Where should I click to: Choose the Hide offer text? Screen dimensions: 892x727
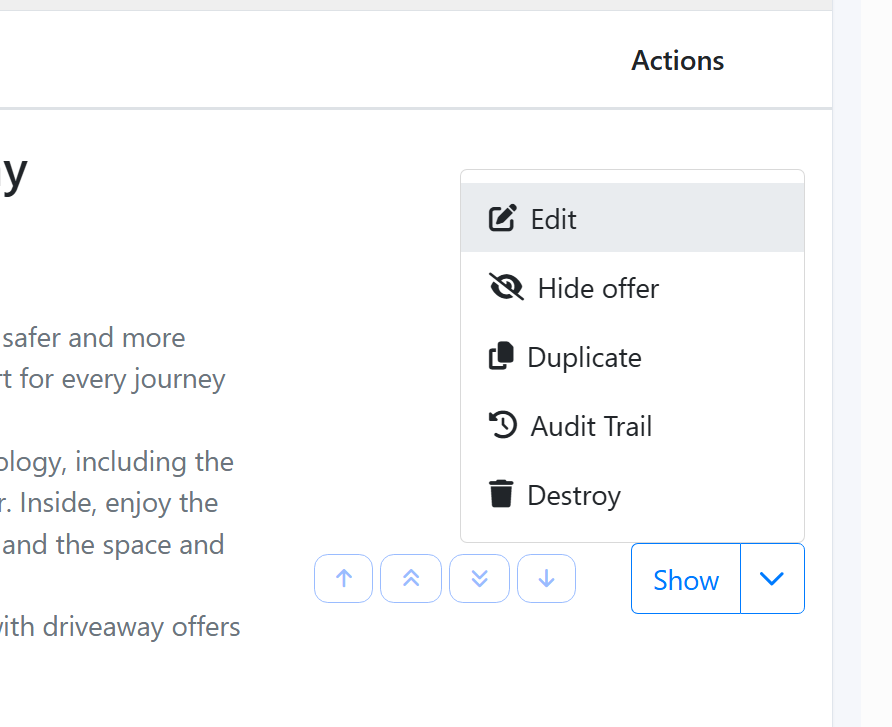(598, 289)
